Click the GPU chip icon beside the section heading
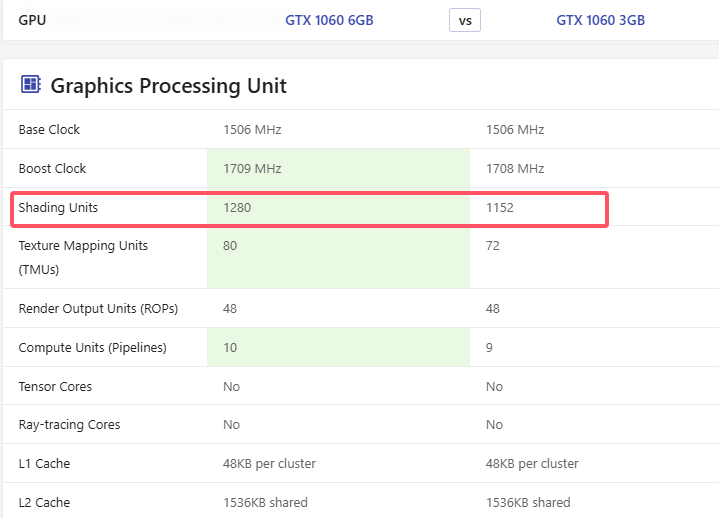 30,85
